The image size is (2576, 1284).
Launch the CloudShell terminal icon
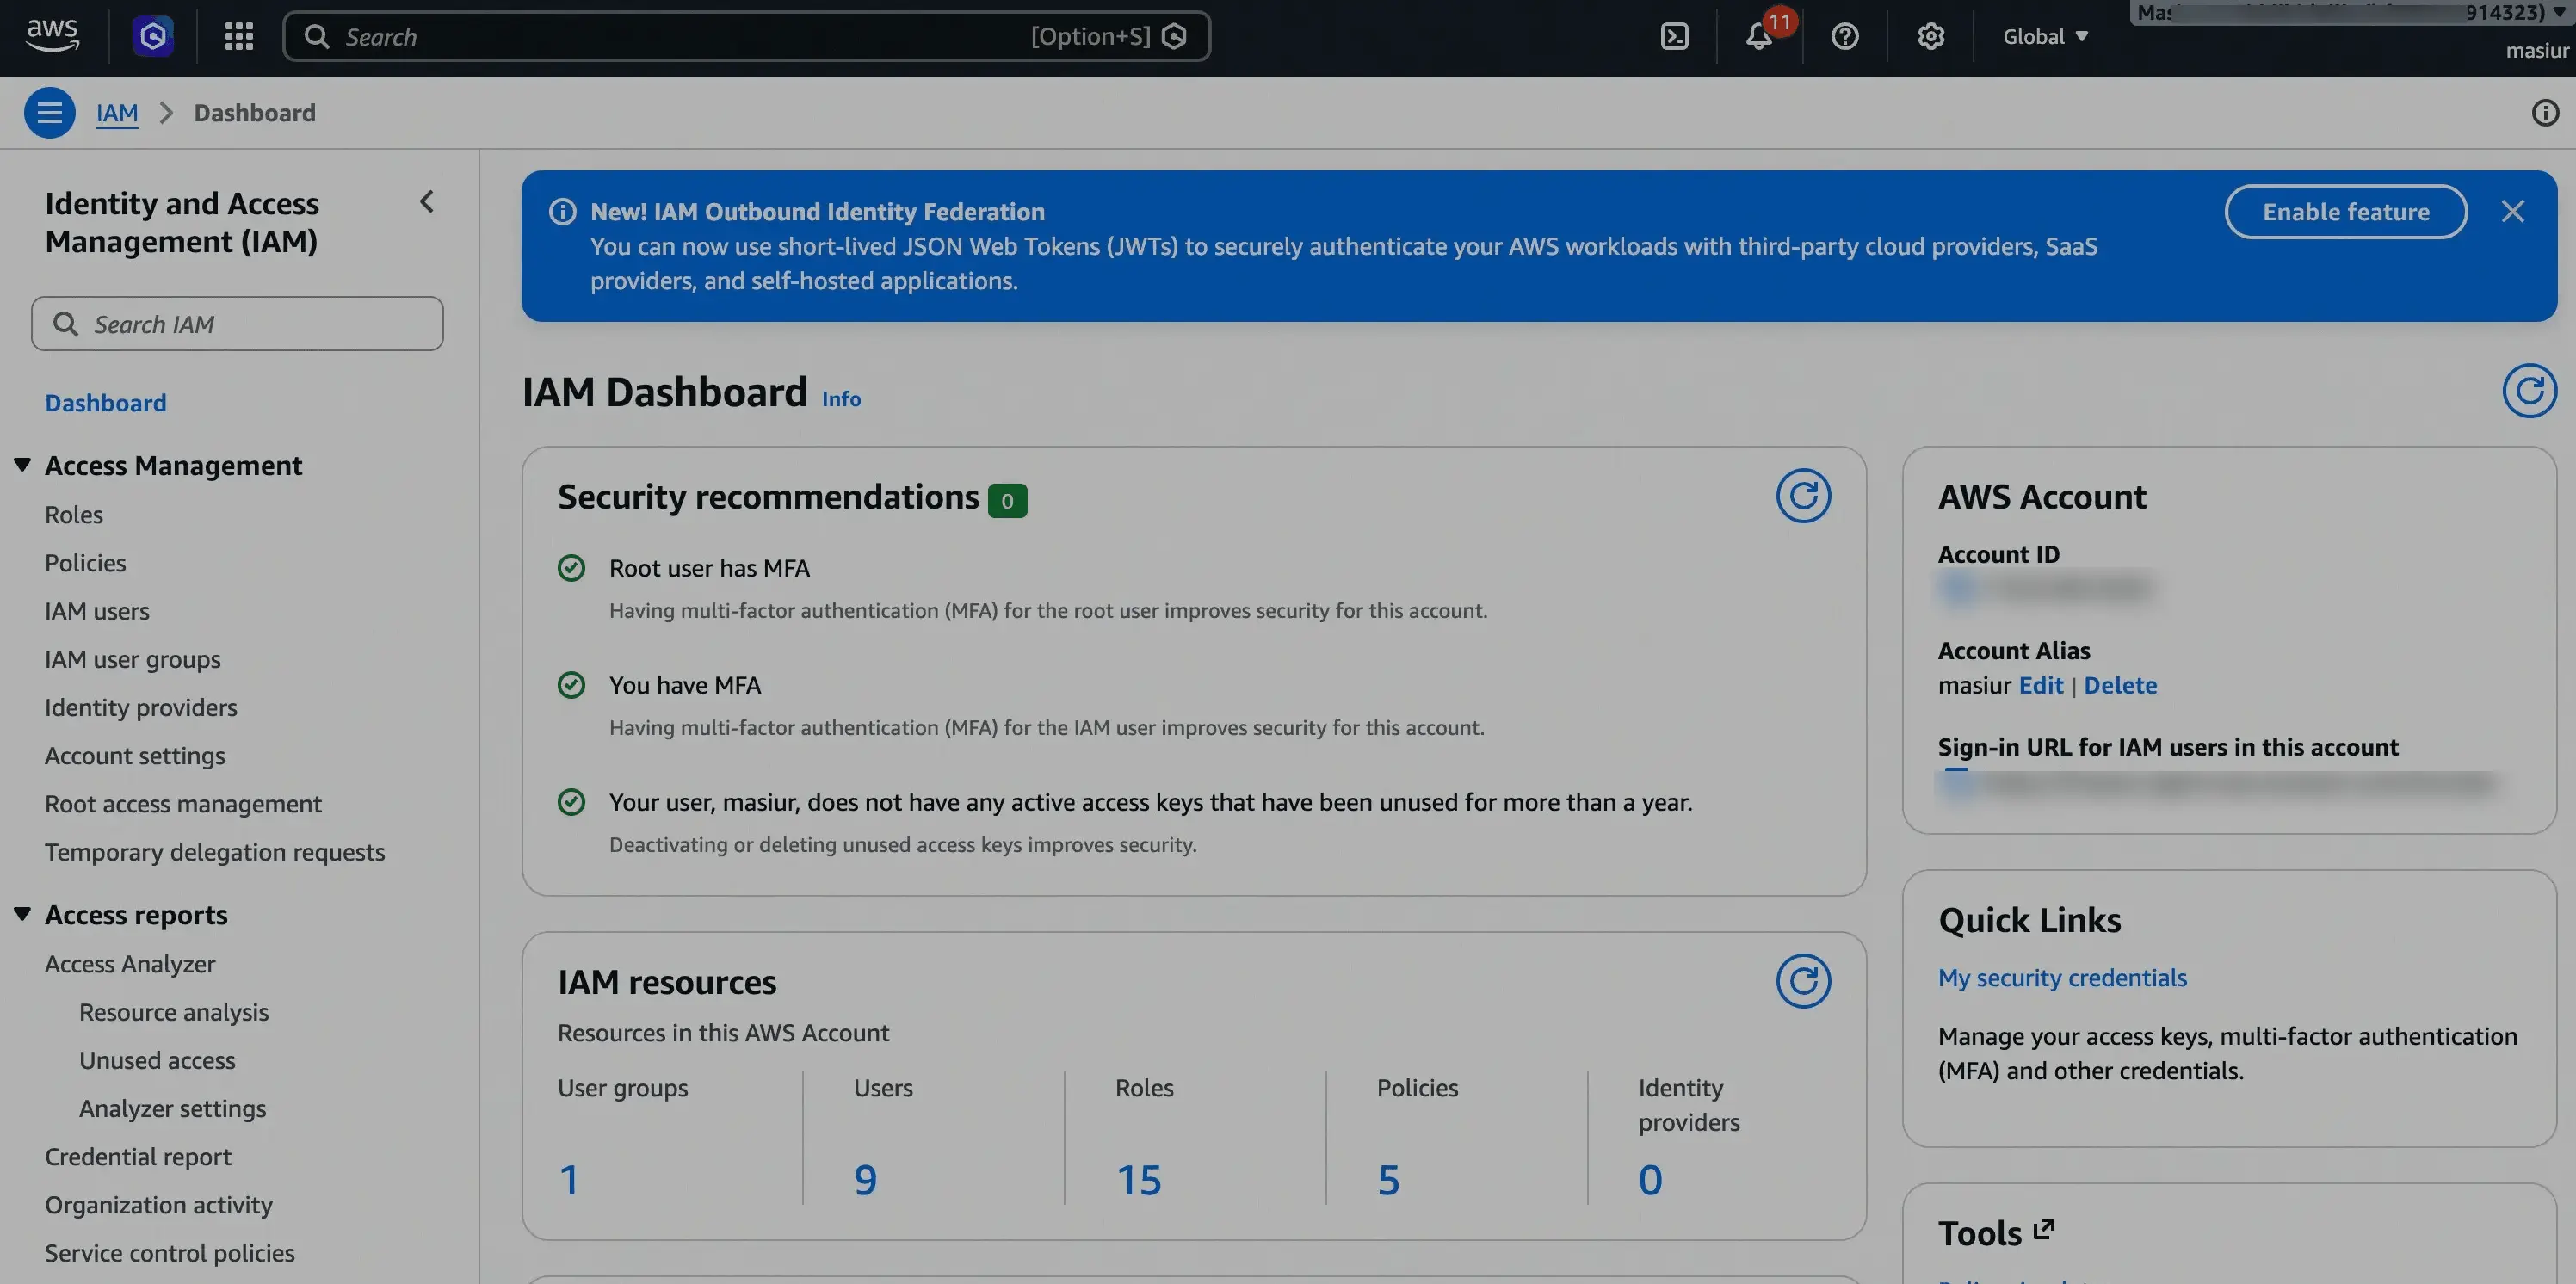click(x=1674, y=36)
